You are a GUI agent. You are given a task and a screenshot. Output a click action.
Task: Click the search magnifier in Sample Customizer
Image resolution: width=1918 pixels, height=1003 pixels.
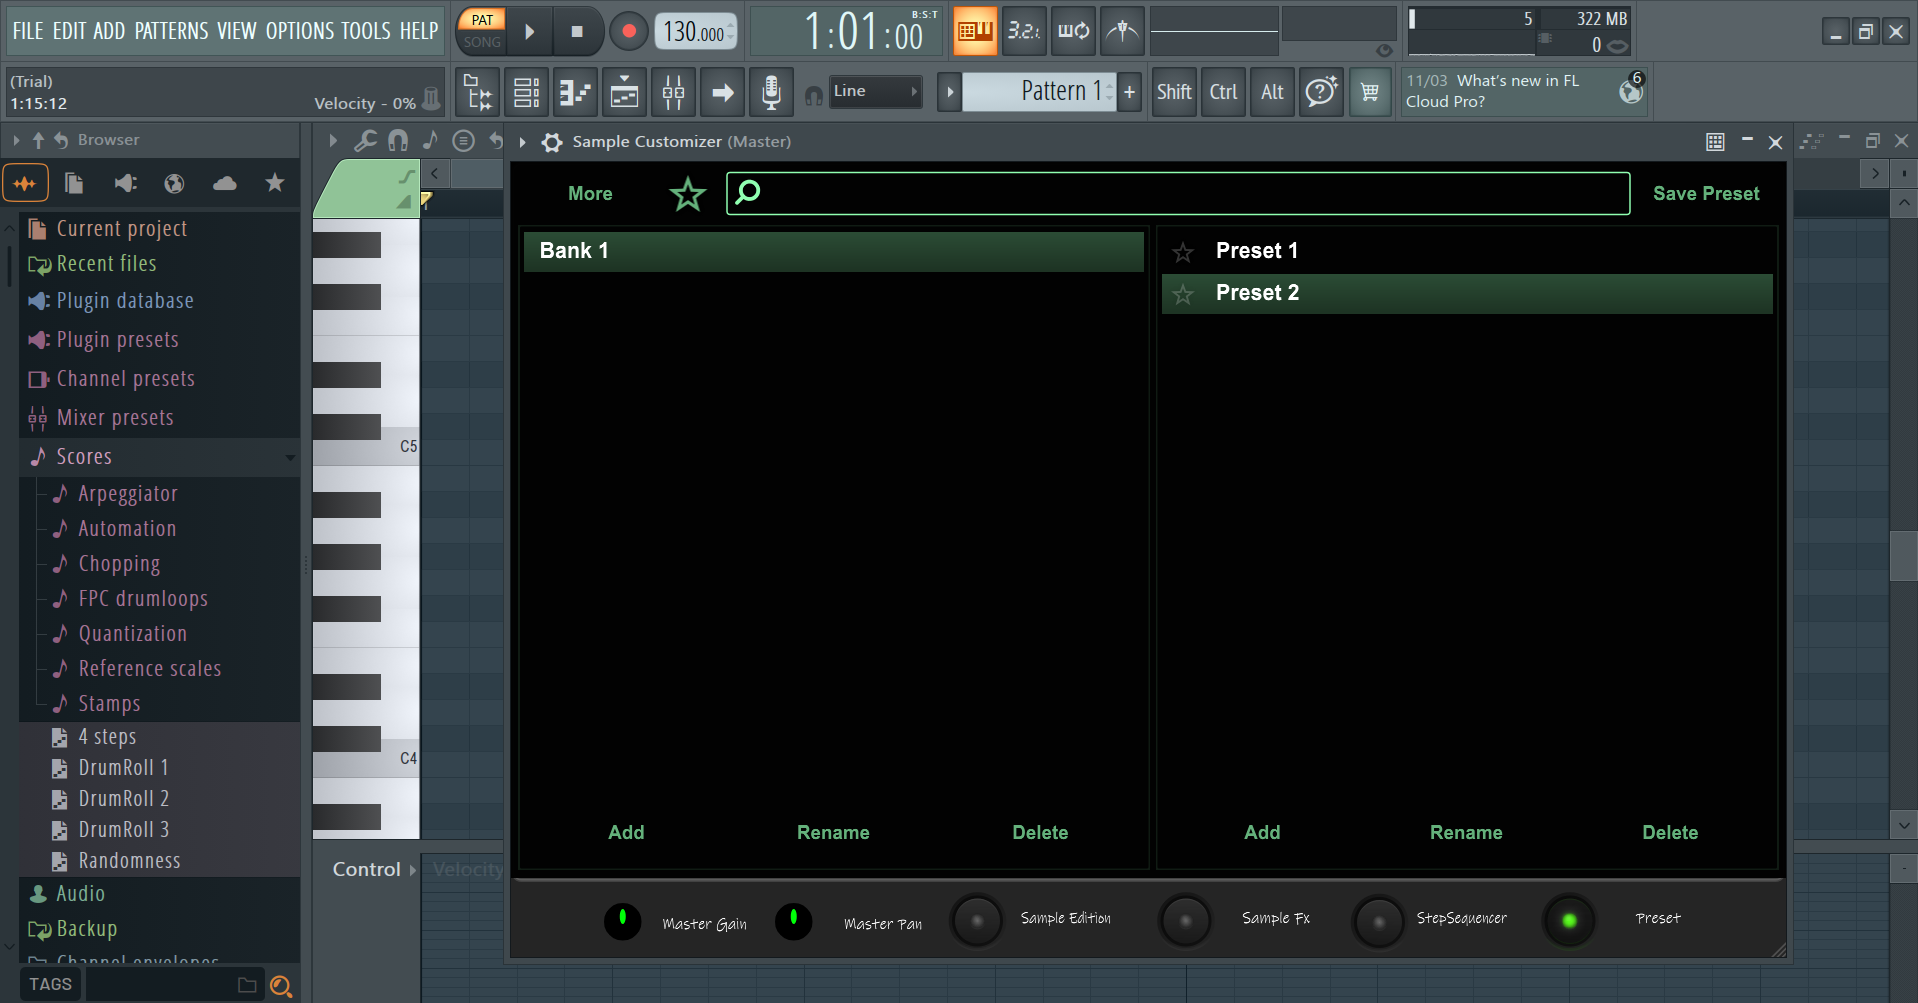(746, 193)
